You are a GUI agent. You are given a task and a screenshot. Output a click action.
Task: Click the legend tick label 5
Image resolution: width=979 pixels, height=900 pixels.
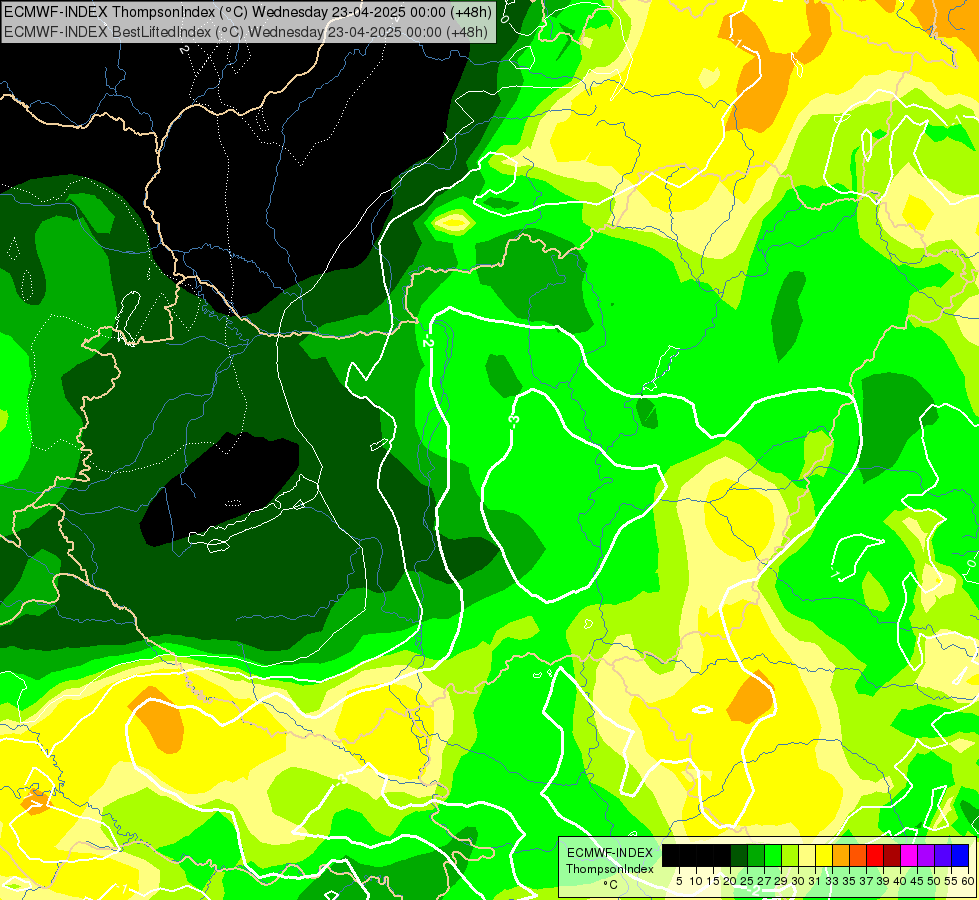pos(679,881)
